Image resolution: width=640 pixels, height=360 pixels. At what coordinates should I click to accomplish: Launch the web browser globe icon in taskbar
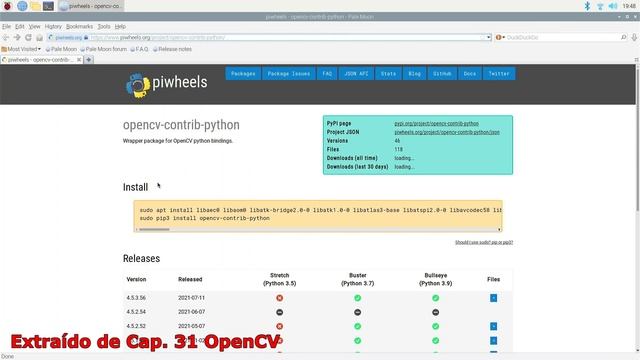coord(22,6)
